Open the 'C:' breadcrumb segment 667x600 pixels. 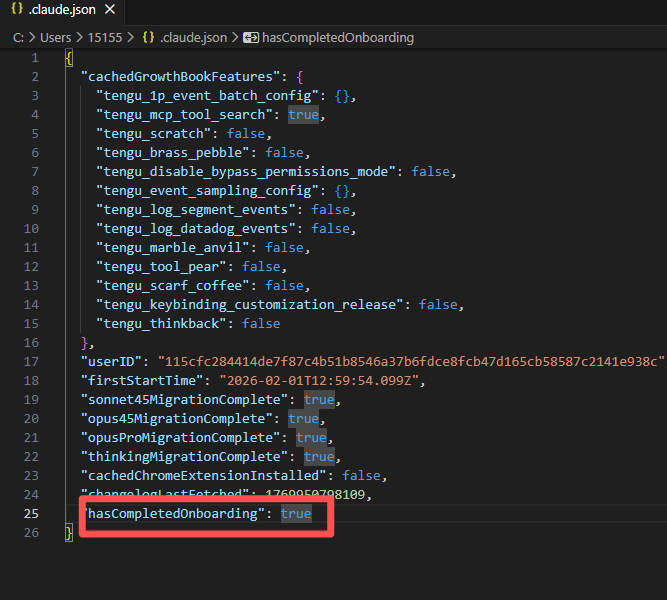pos(19,38)
